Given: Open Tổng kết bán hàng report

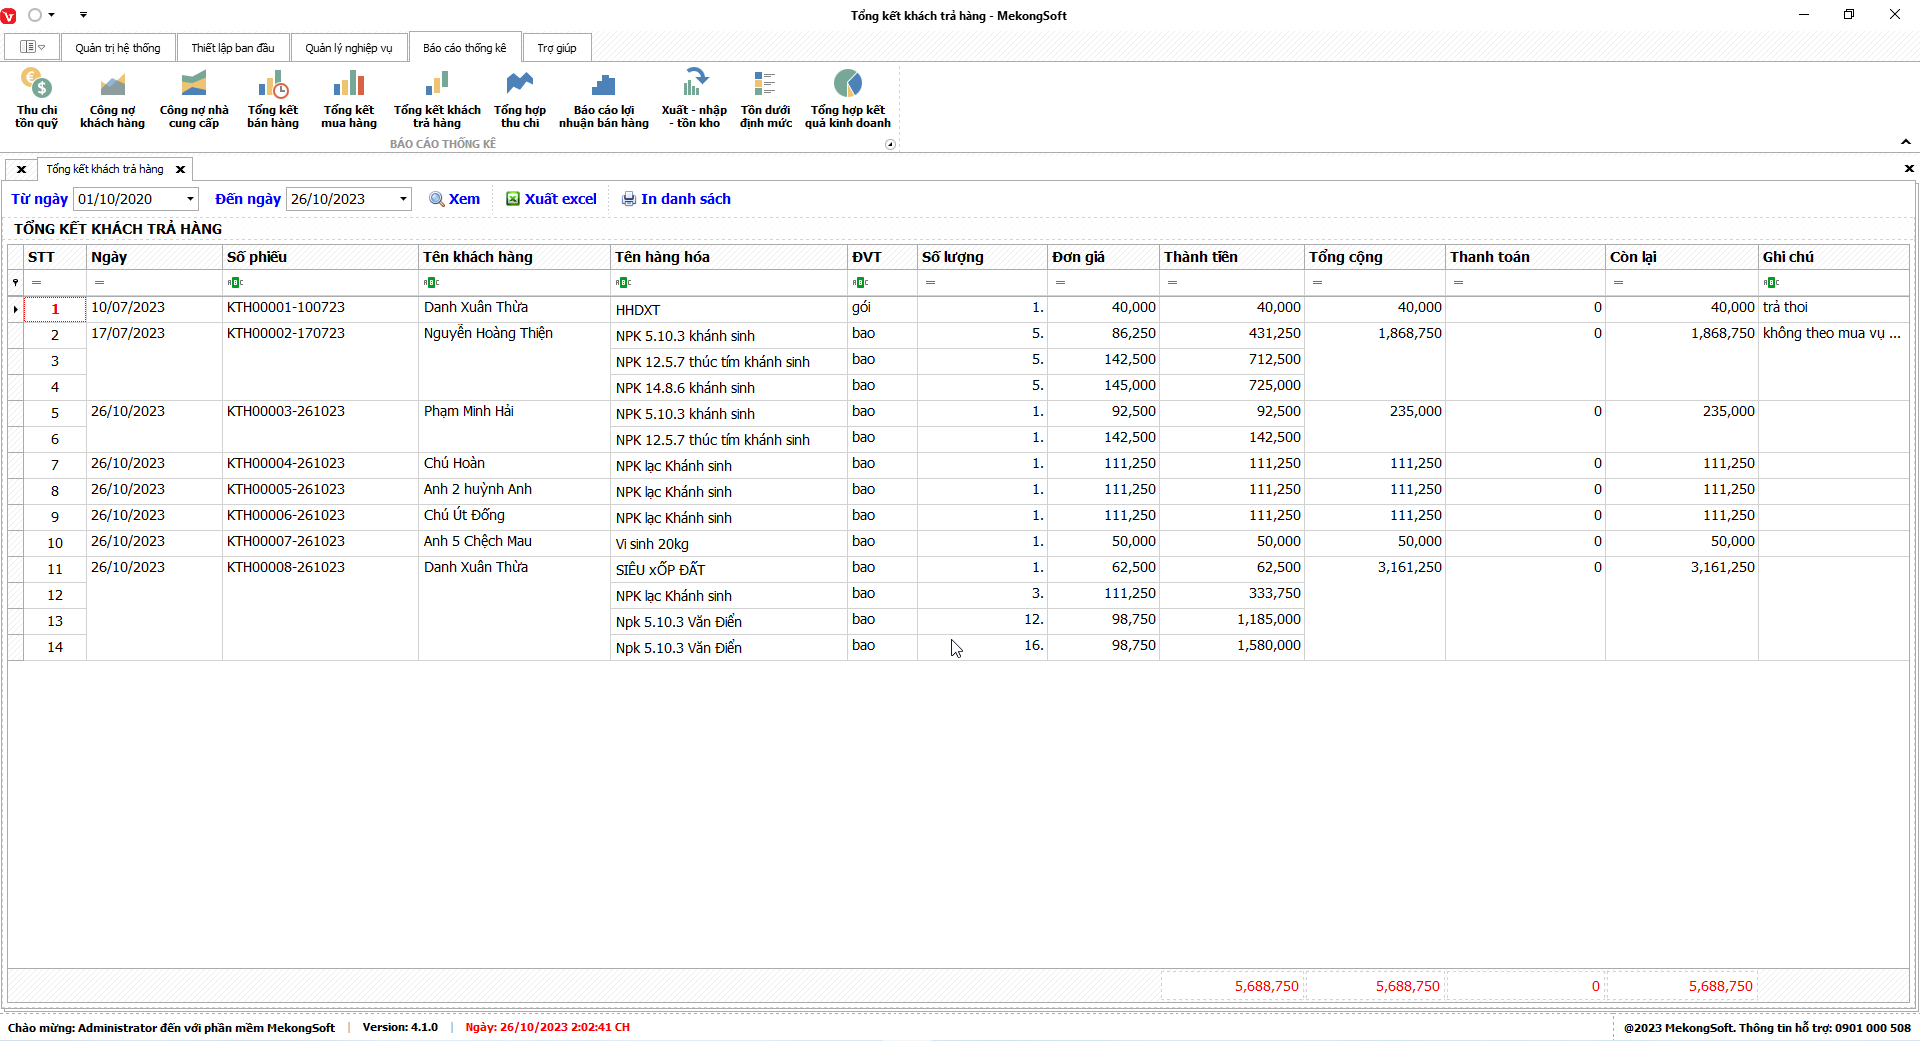Looking at the screenshot, I should coord(273,98).
